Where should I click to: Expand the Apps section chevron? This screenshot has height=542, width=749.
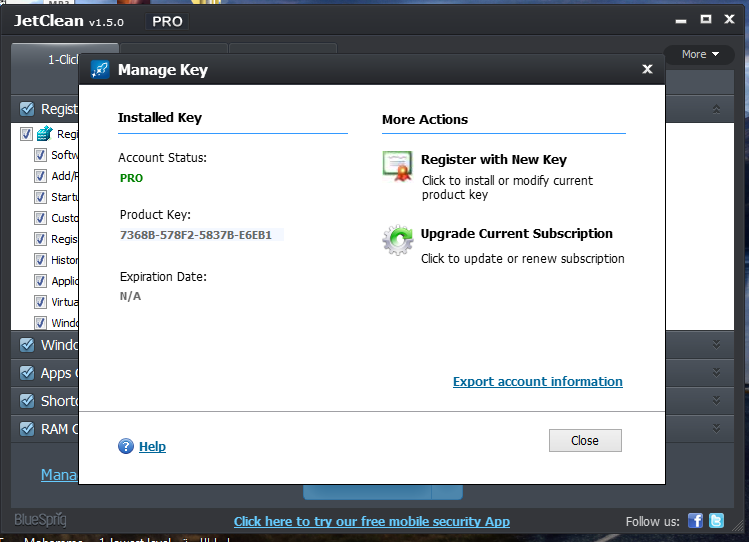(x=716, y=372)
